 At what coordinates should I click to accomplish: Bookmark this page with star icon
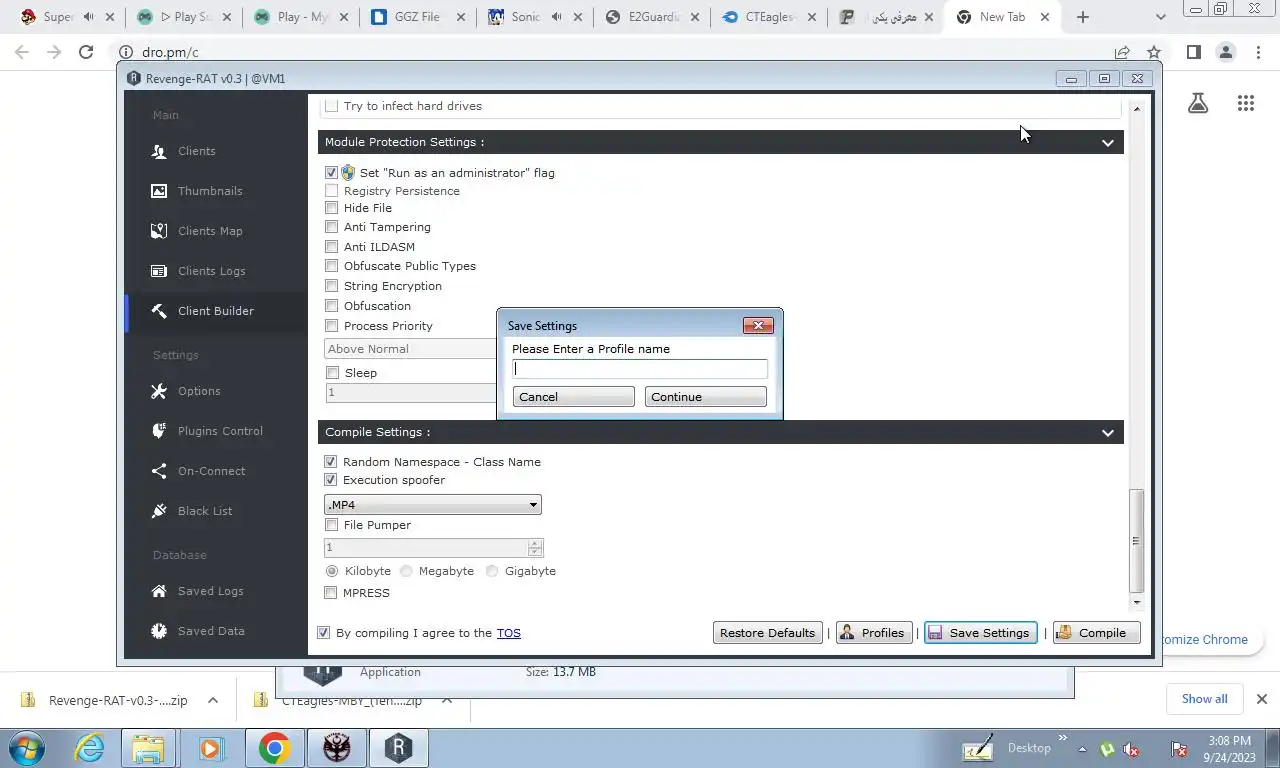[x=1154, y=52]
